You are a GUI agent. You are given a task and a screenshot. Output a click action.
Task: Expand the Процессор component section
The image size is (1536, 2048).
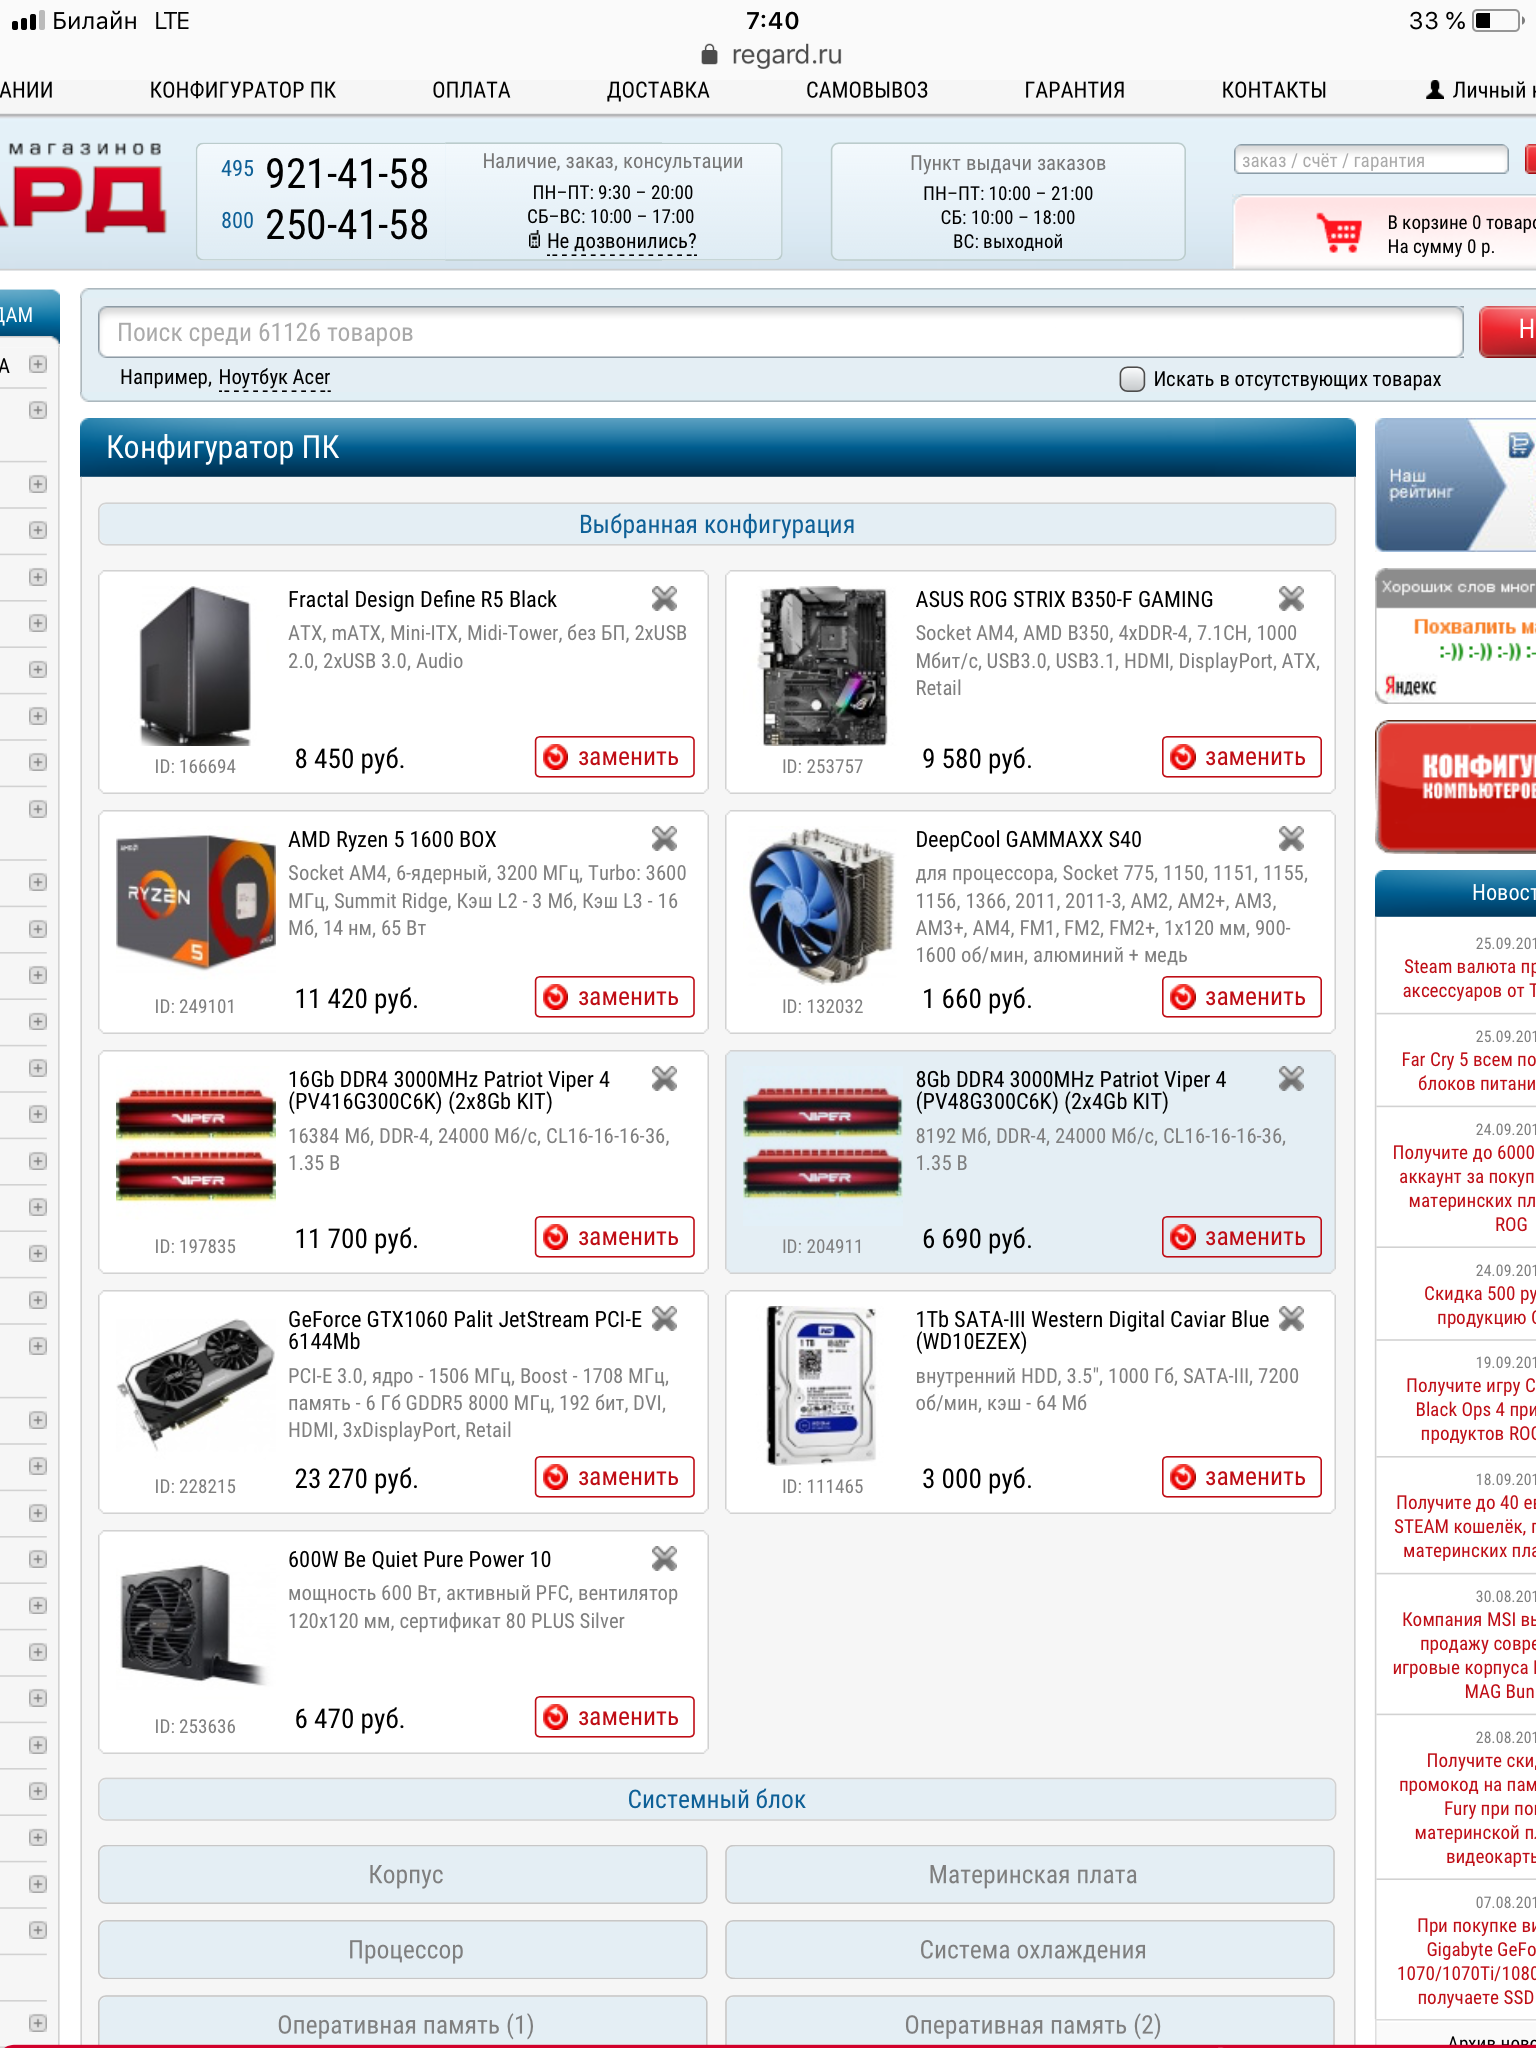coord(403,1949)
